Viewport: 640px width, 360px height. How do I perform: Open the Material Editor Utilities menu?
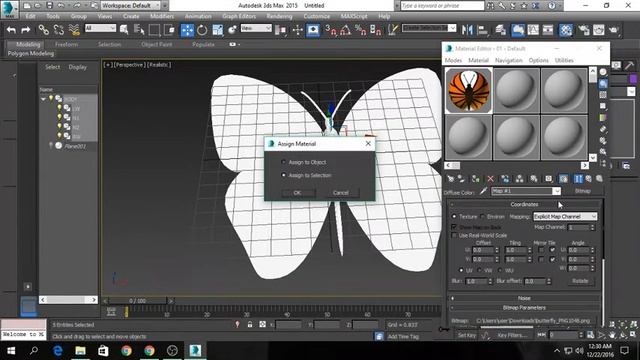pyautogui.click(x=564, y=60)
